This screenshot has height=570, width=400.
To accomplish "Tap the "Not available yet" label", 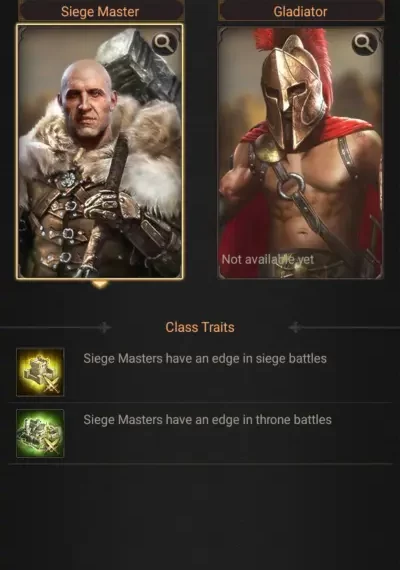I will tap(268, 259).
